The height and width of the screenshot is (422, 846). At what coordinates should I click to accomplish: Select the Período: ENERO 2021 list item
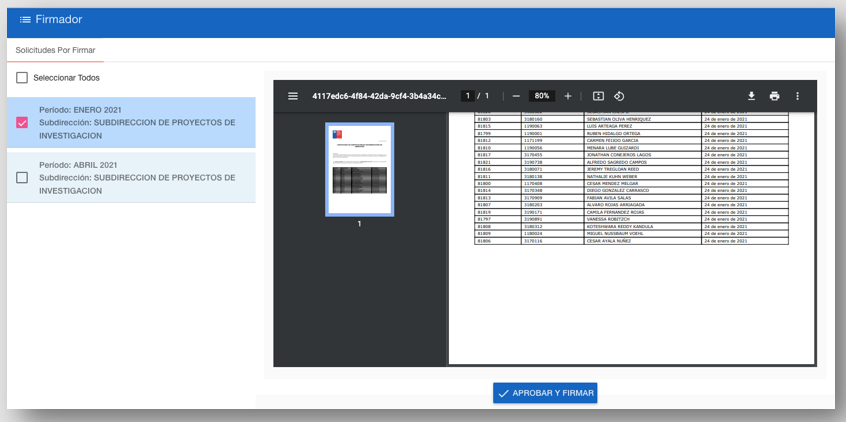coord(131,122)
